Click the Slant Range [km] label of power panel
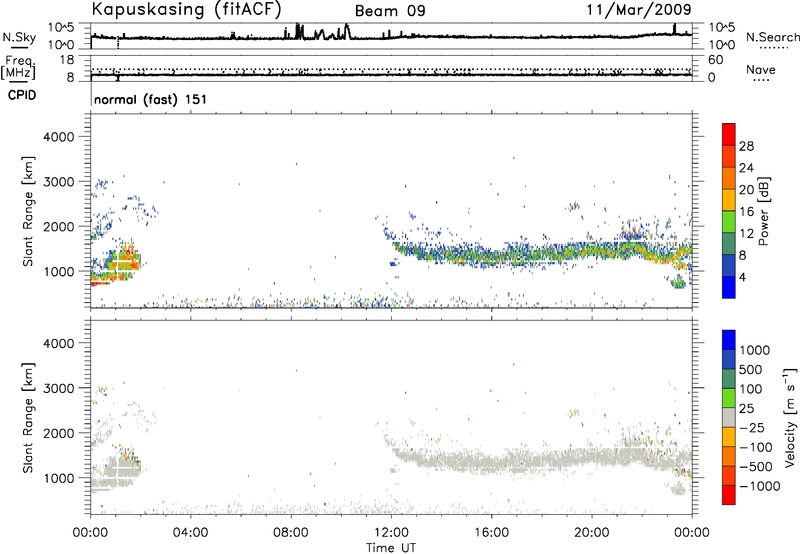Viewport: 800px width, 554px height. [28, 211]
